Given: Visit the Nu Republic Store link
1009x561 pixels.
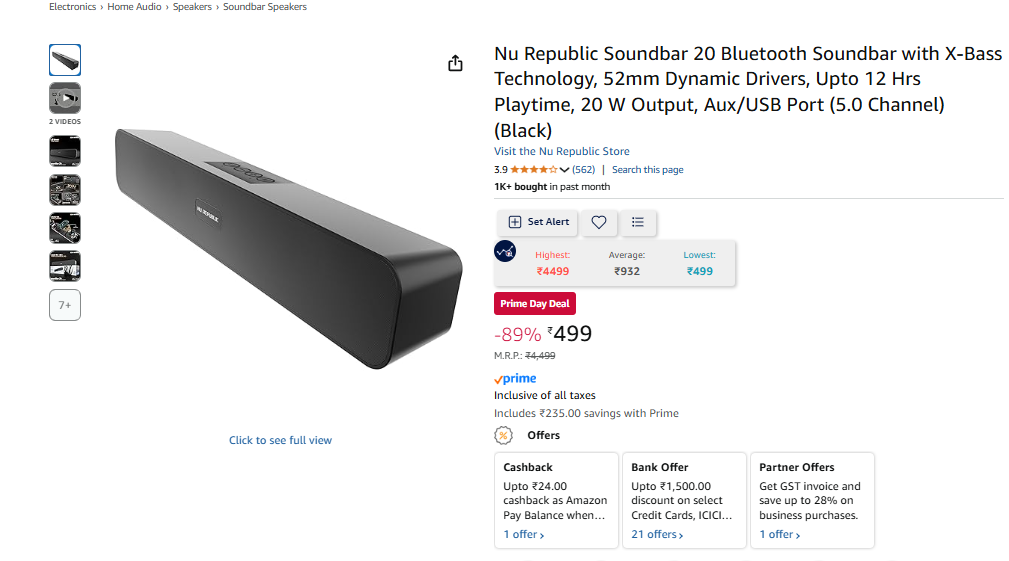Looking at the screenshot, I should 561,152.
